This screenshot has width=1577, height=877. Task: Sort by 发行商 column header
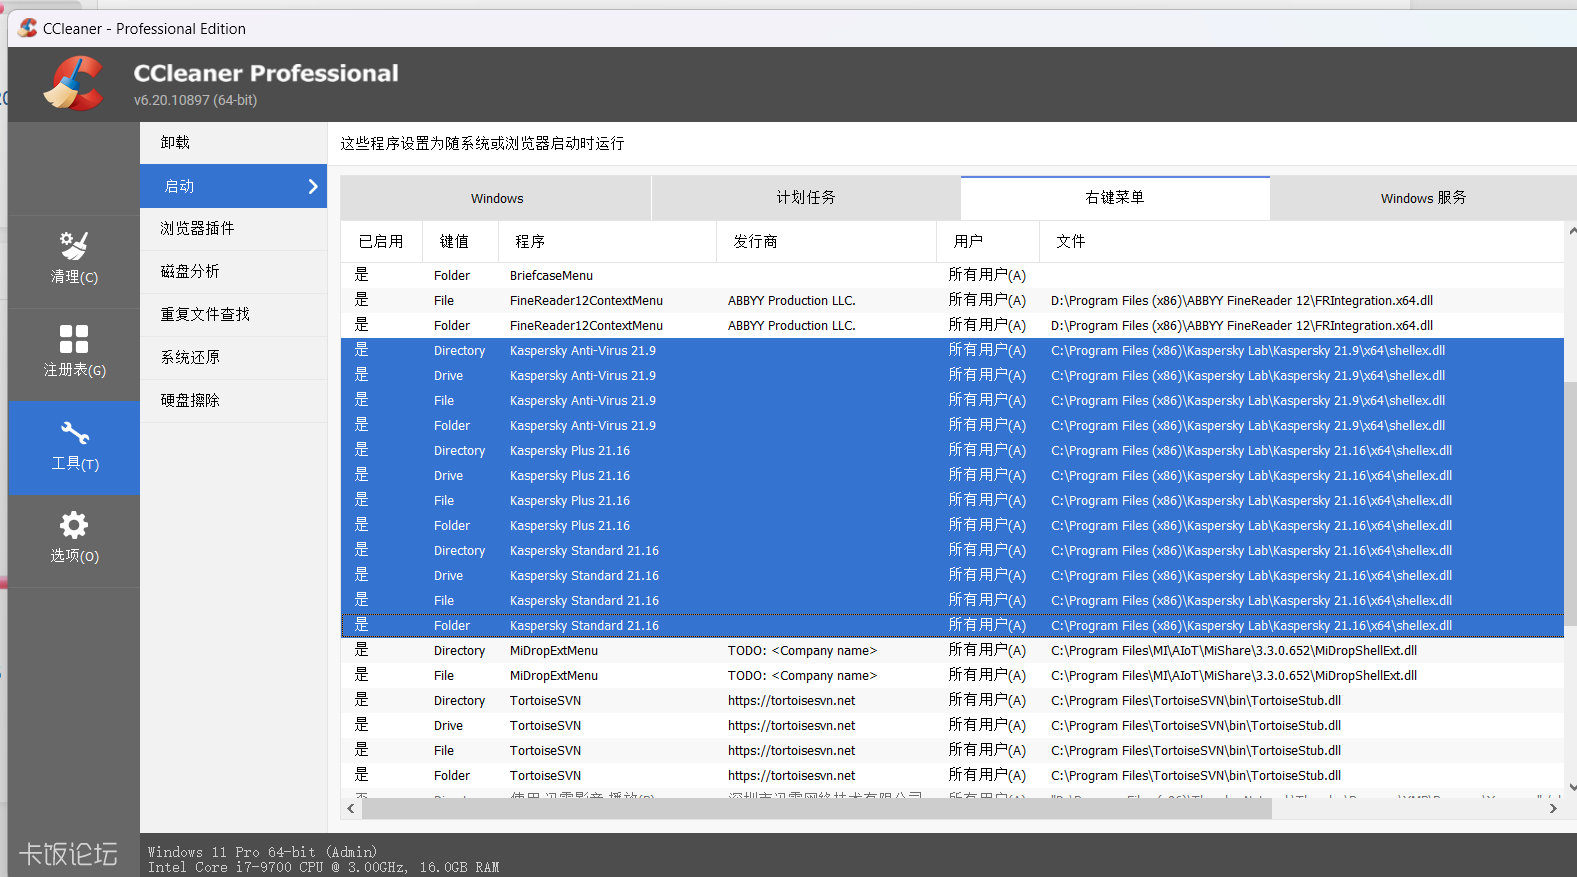[x=826, y=241]
